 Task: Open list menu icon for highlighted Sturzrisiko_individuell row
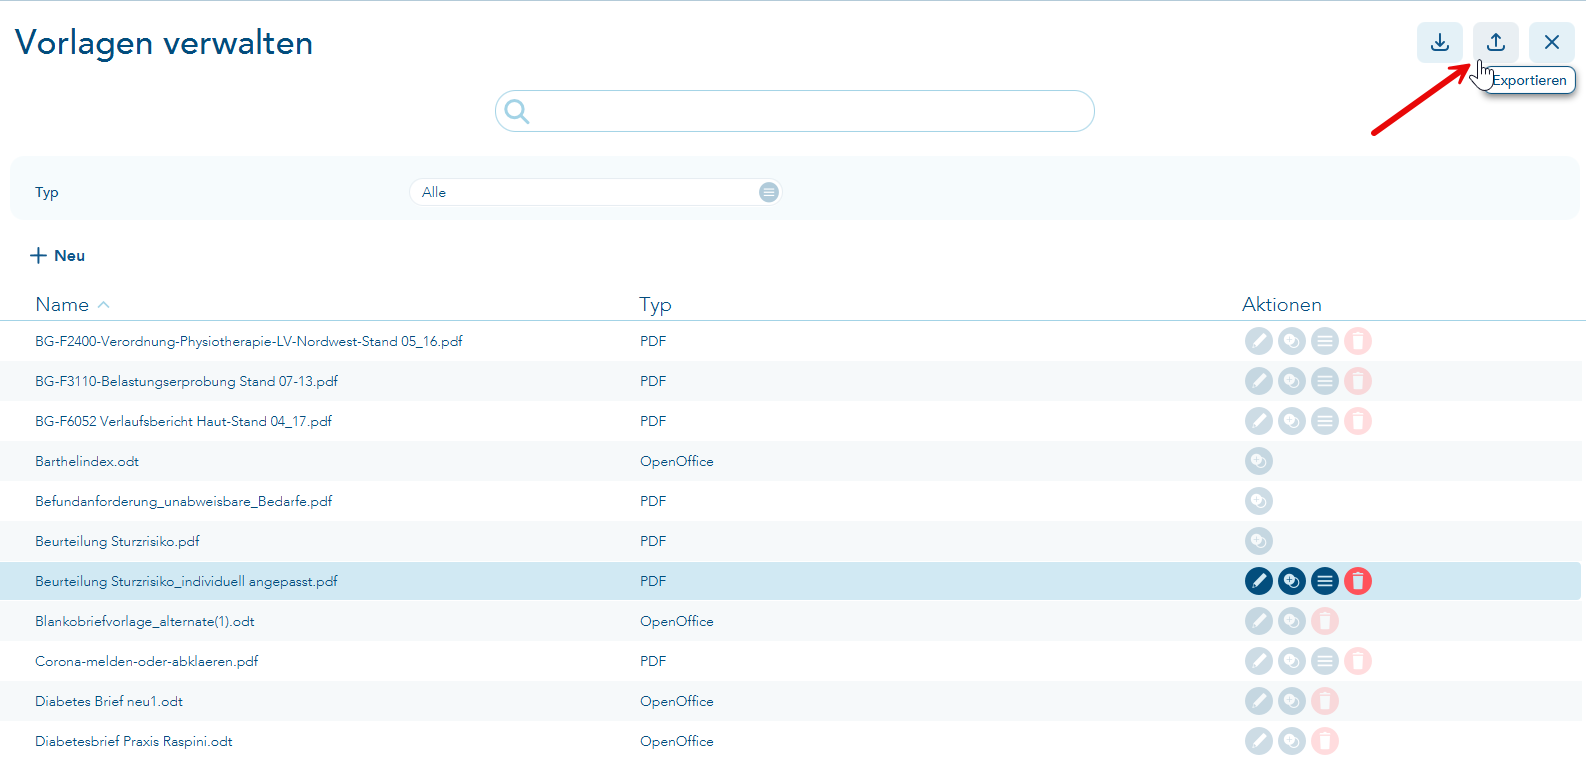click(1325, 581)
